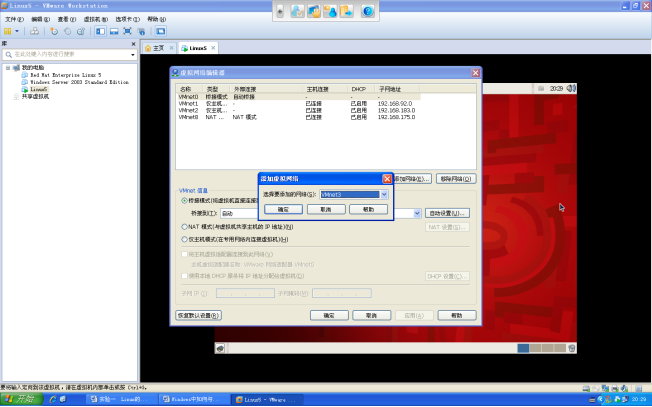Click 确定 at the network editor bottom
This screenshot has width=652, height=407.
pos(329,315)
